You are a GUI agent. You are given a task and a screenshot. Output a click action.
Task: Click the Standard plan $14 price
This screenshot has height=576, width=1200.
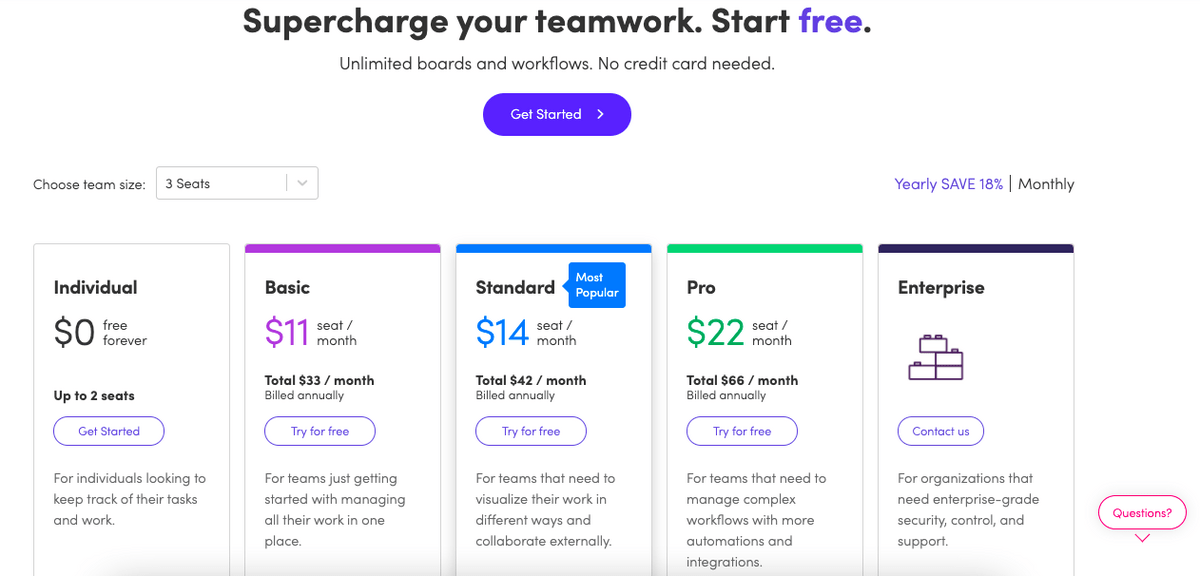pos(502,332)
